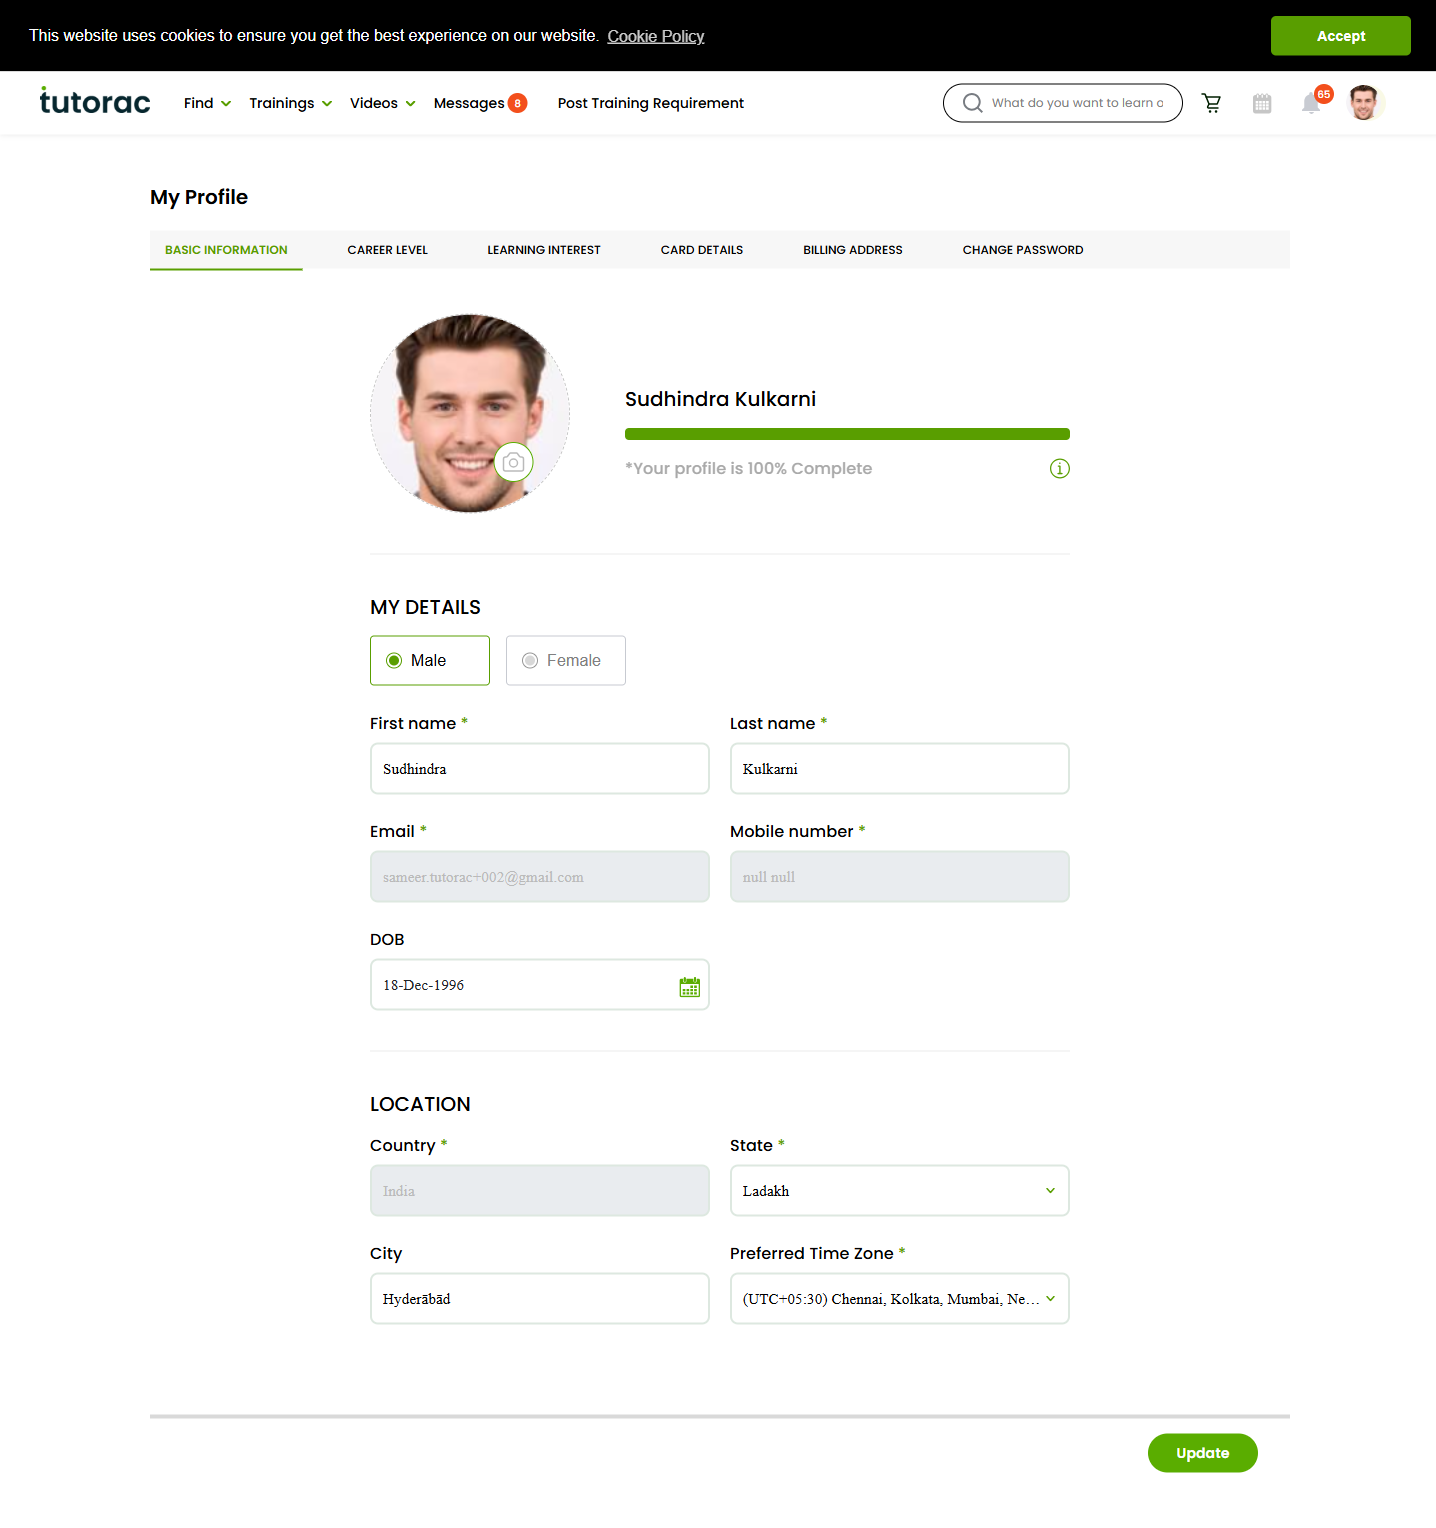Image resolution: width=1436 pixels, height=1528 pixels.
Task: Expand the Find menu
Action: pyautogui.click(x=207, y=103)
